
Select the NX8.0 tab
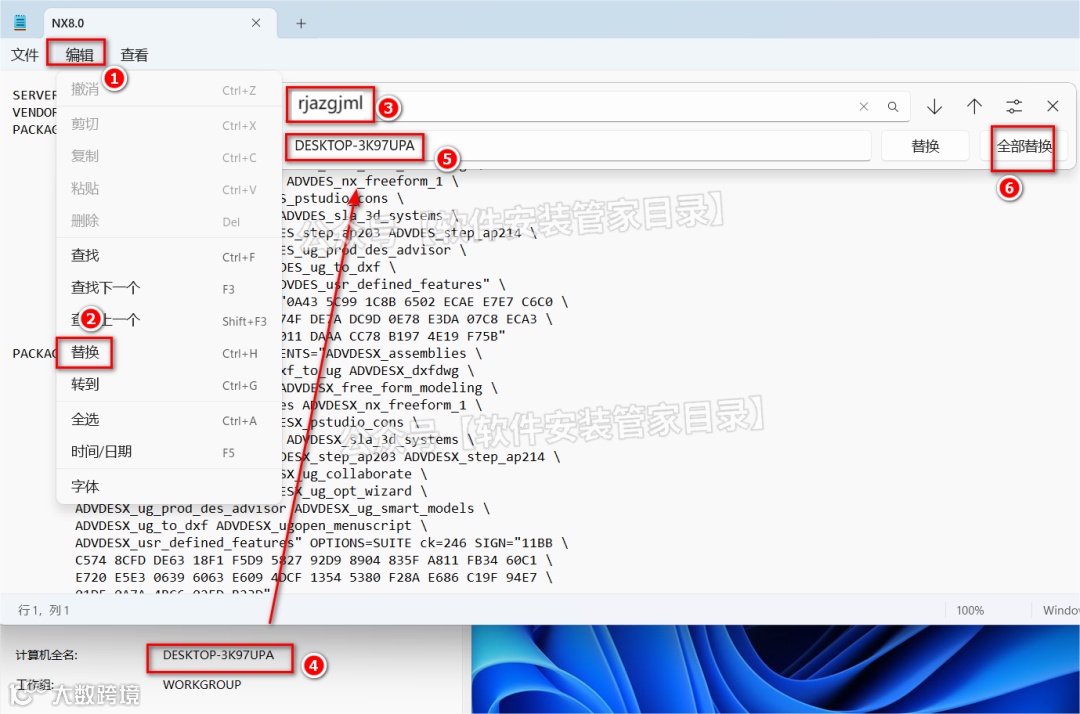[x=160, y=23]
